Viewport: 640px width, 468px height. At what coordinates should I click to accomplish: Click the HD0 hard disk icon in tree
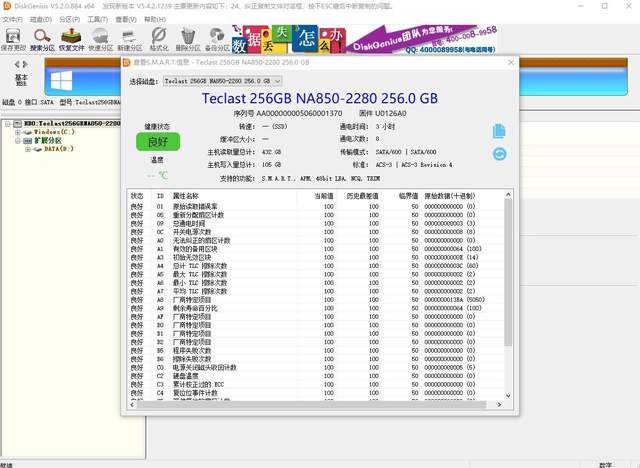pyautogui.click(x=18, y=123)
